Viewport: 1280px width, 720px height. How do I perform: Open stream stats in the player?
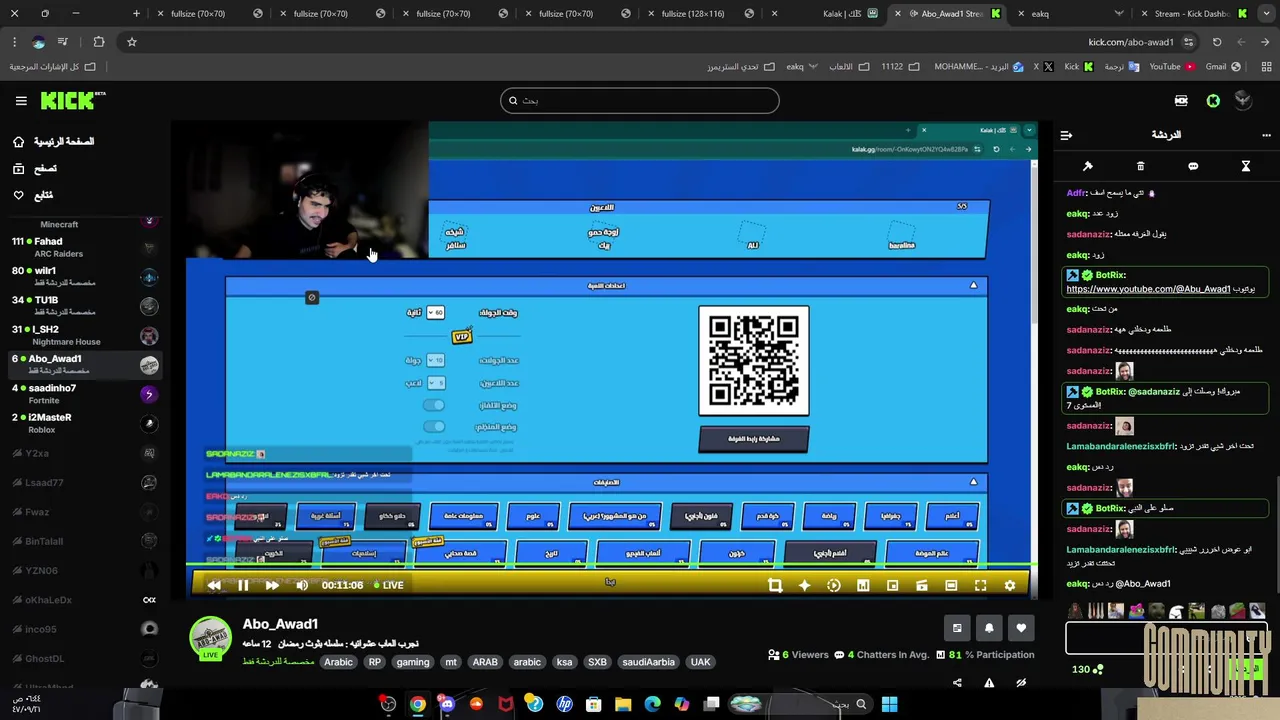[x=863, y=585]
